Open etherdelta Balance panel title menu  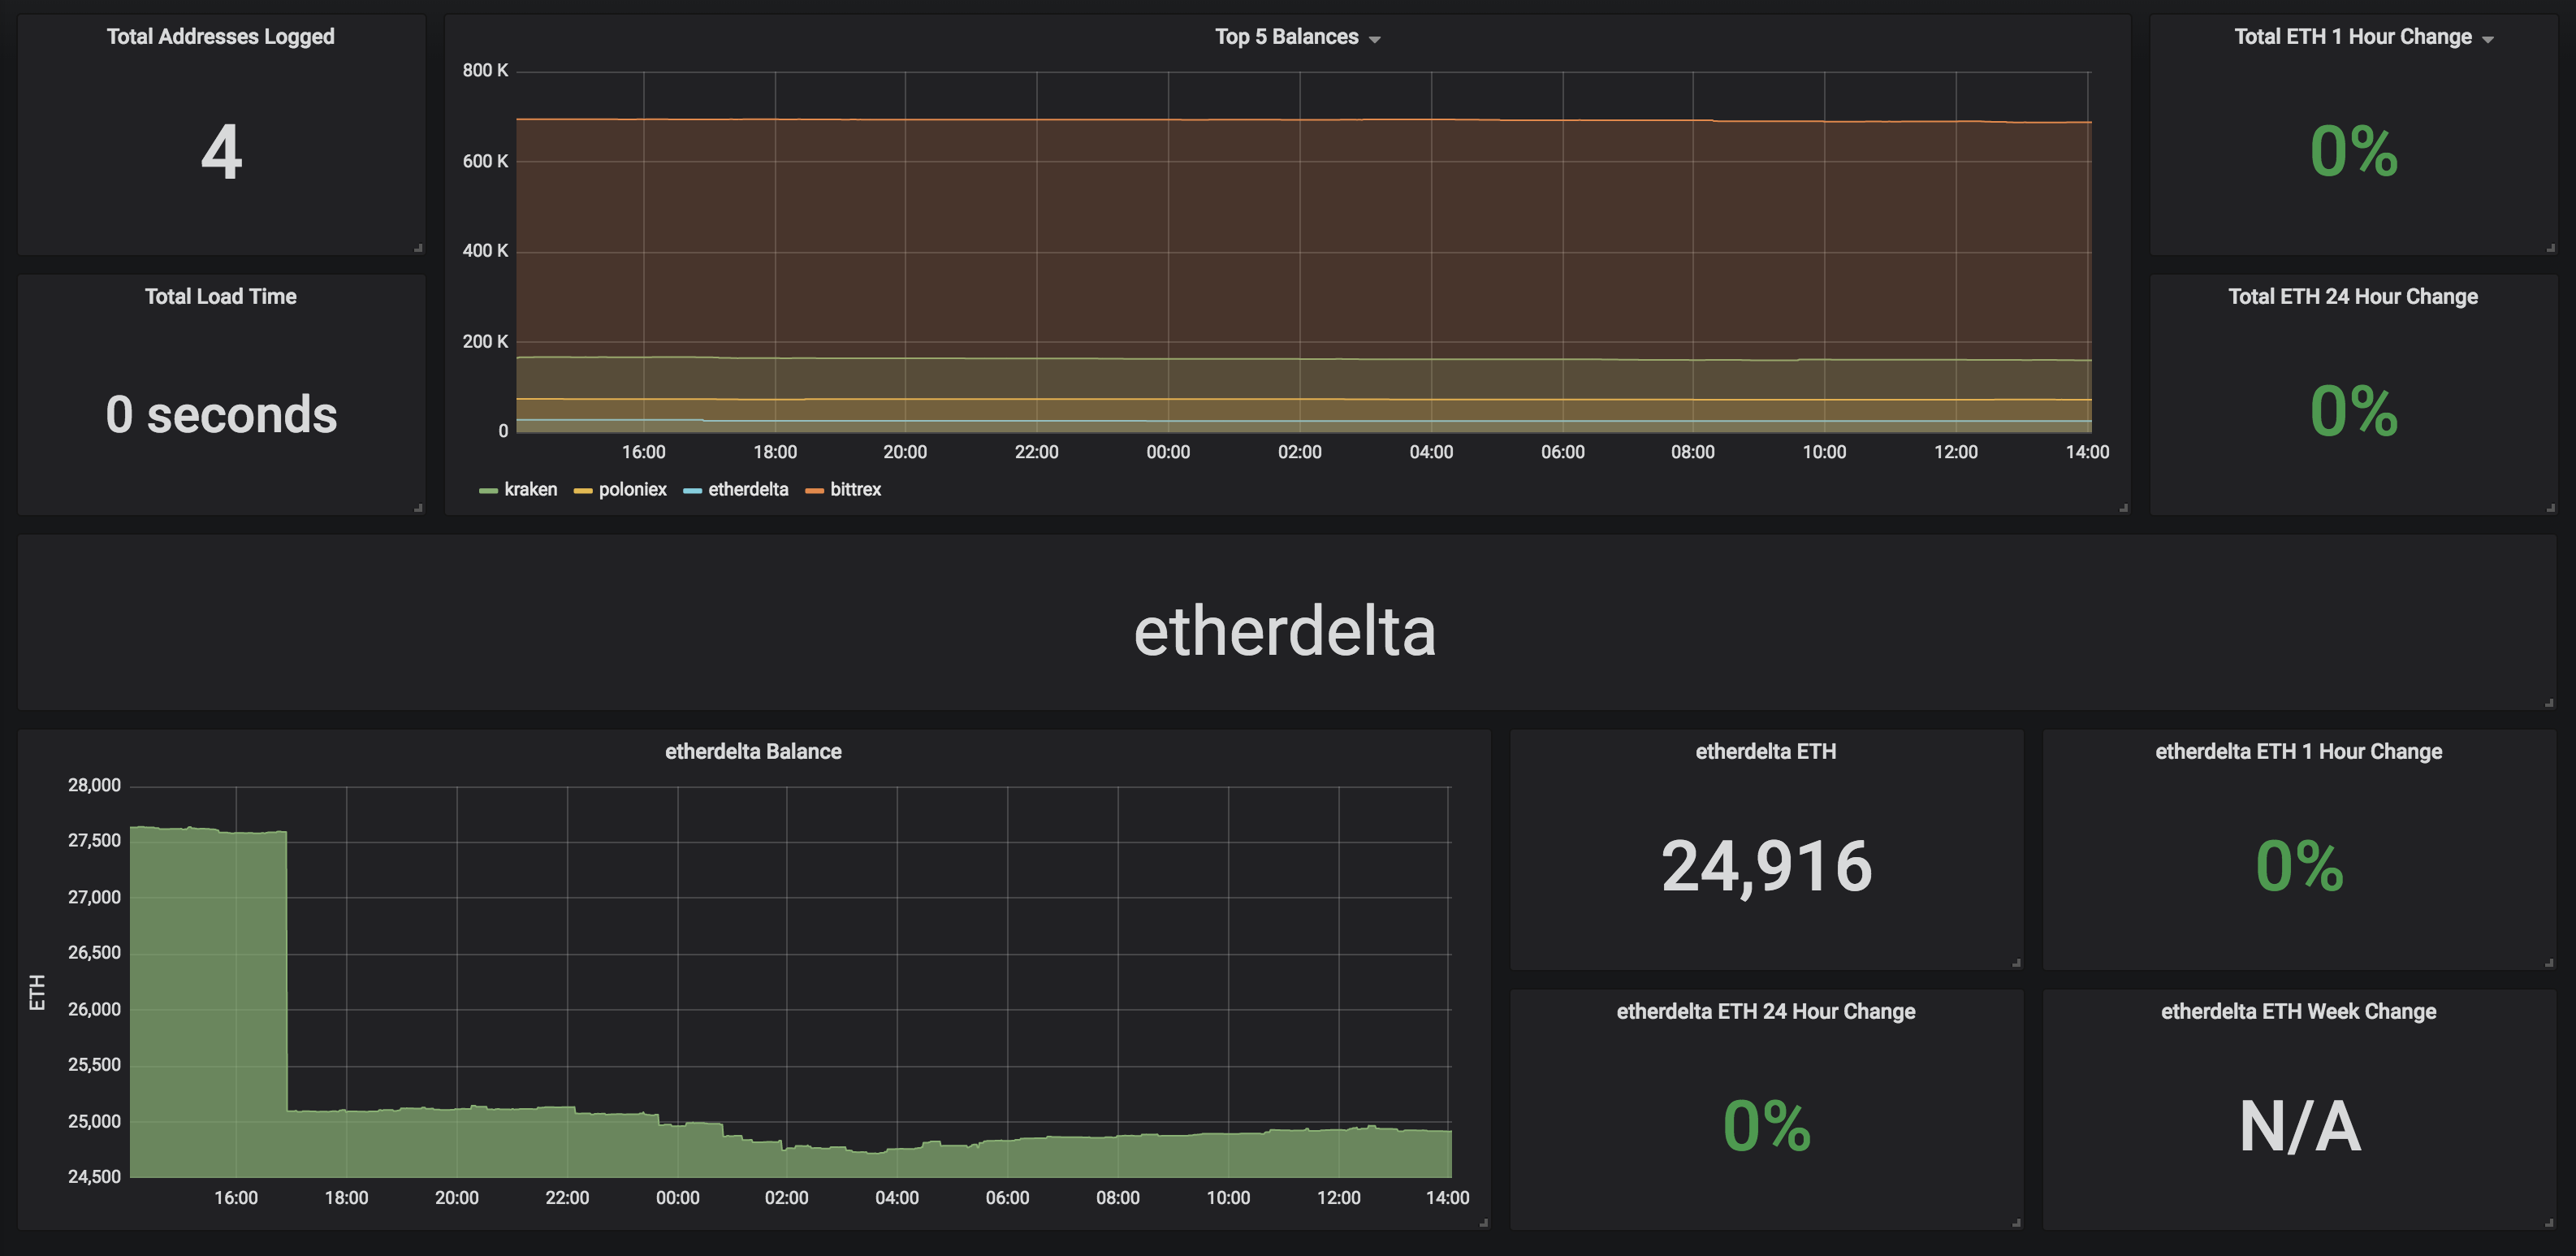(753, 751)
